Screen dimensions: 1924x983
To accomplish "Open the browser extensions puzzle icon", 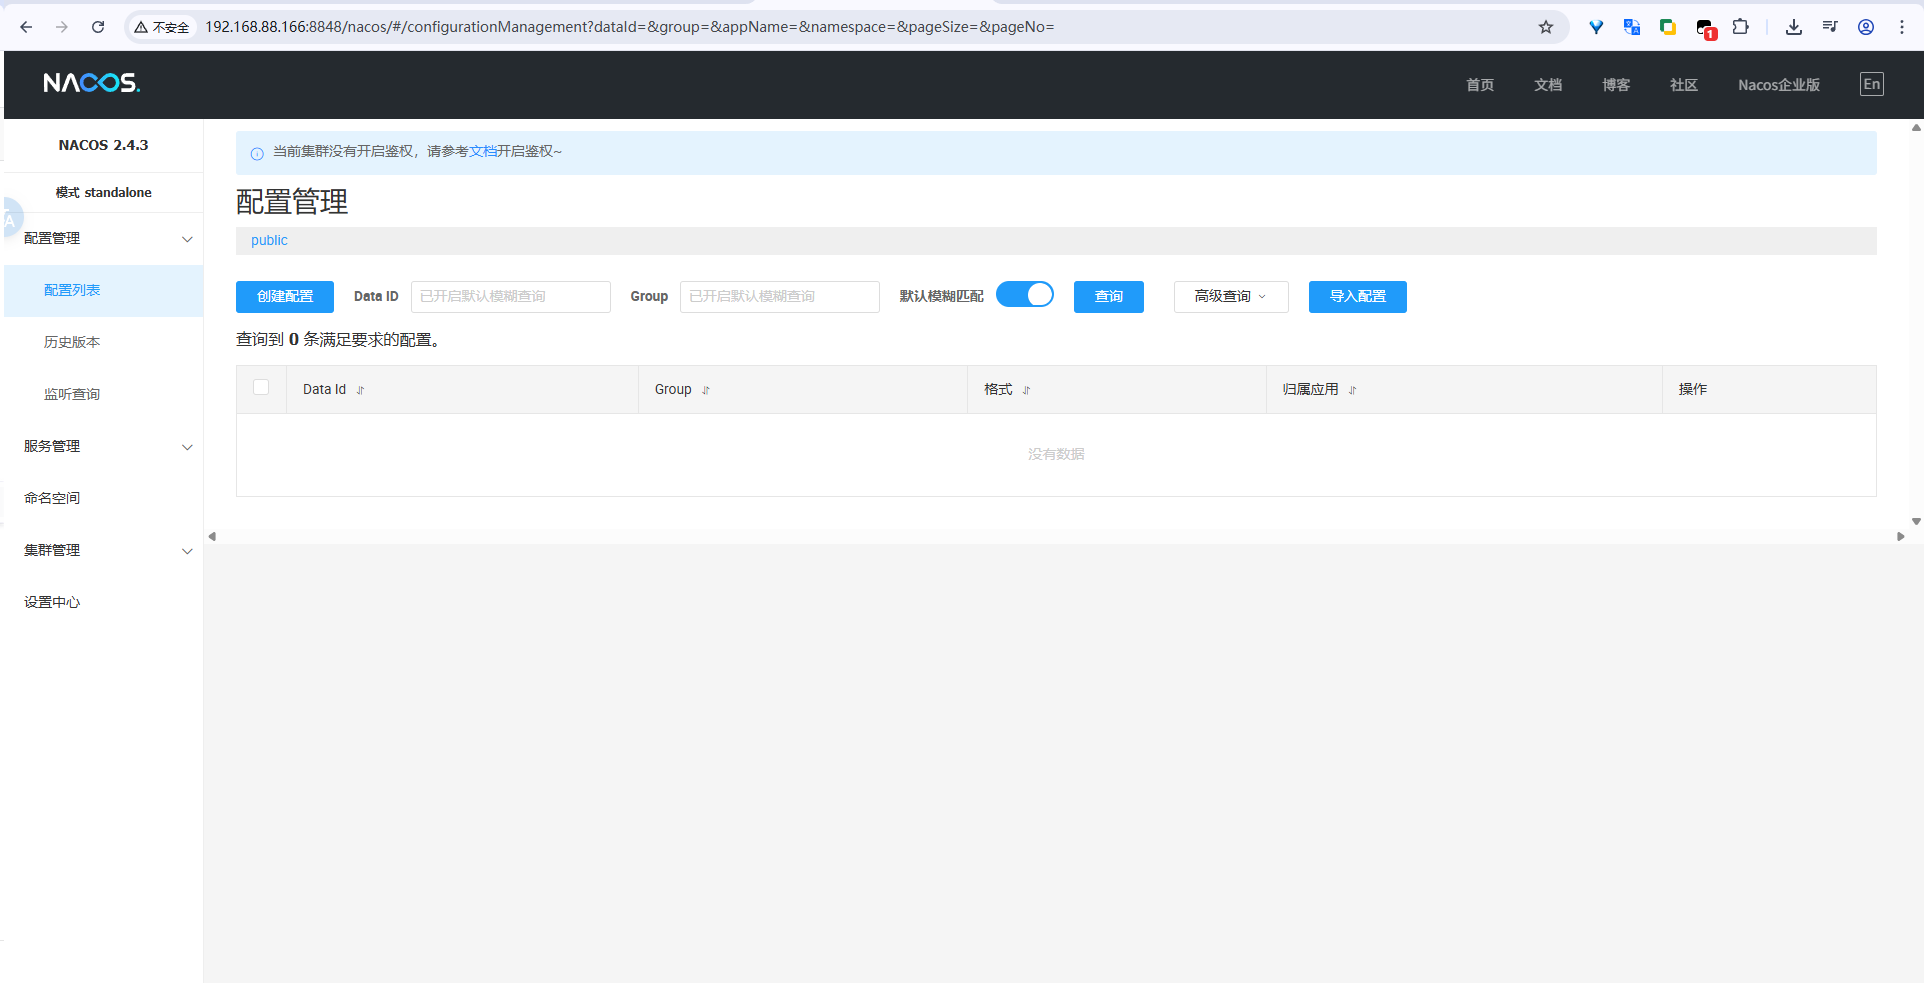I will click(1741, 27).
